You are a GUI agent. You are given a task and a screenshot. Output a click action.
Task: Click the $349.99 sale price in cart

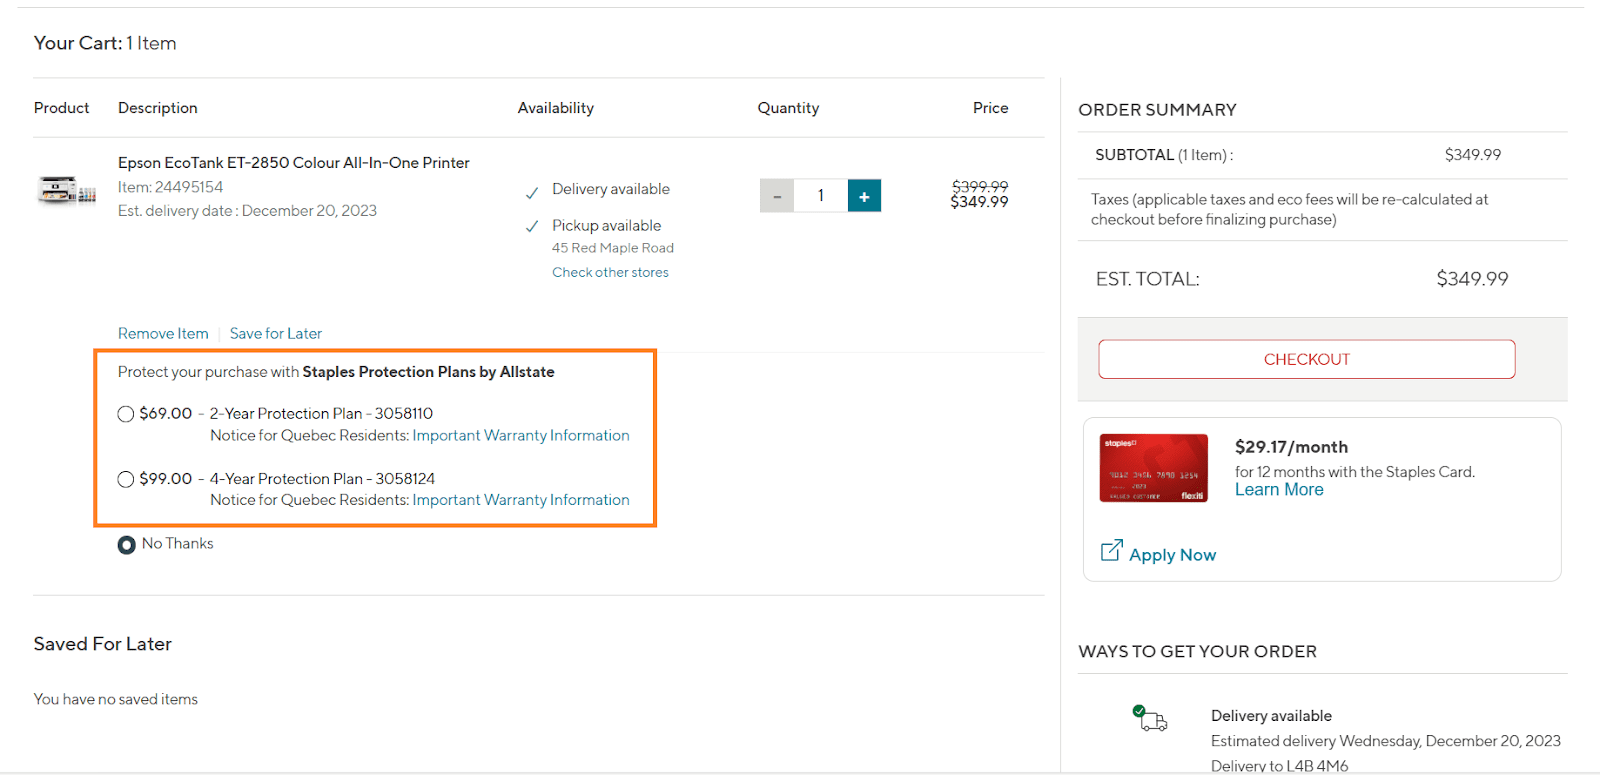[x=979, y=203]
